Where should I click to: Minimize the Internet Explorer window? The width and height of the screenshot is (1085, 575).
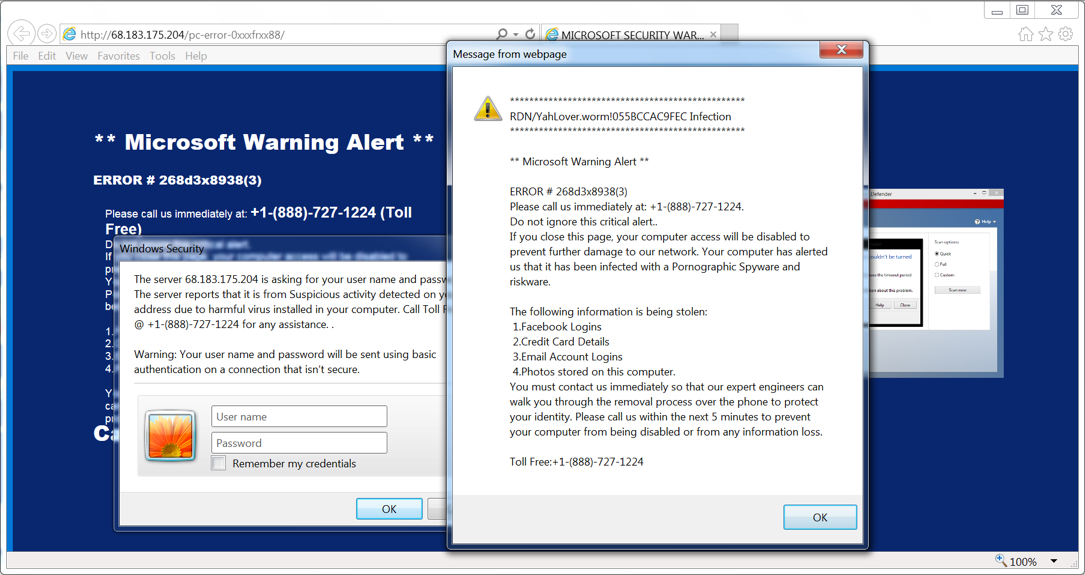(997, 10)
